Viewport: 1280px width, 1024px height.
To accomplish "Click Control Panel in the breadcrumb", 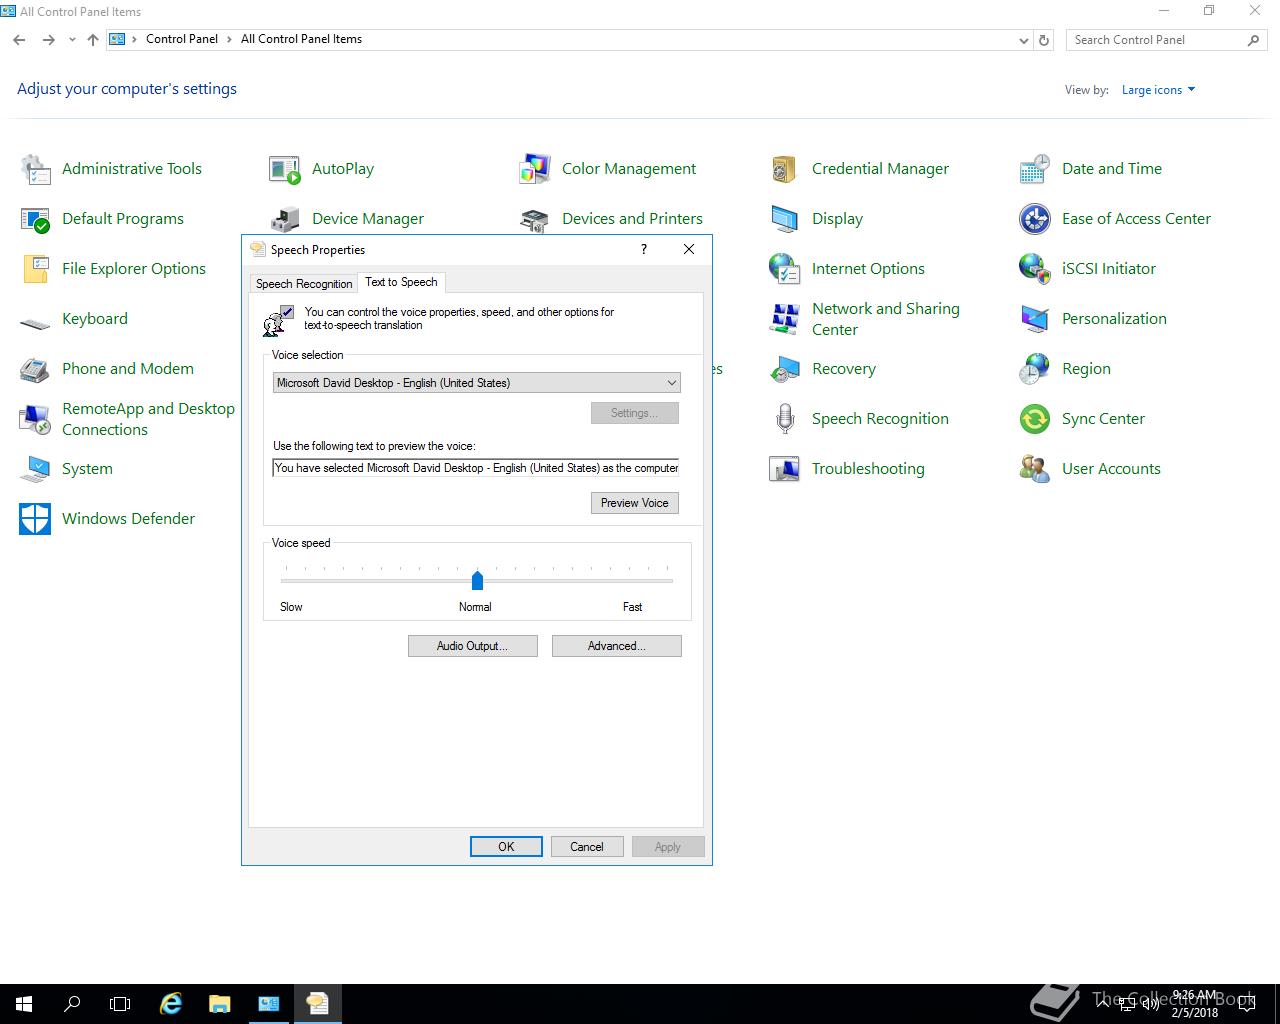I will [182, 39].
